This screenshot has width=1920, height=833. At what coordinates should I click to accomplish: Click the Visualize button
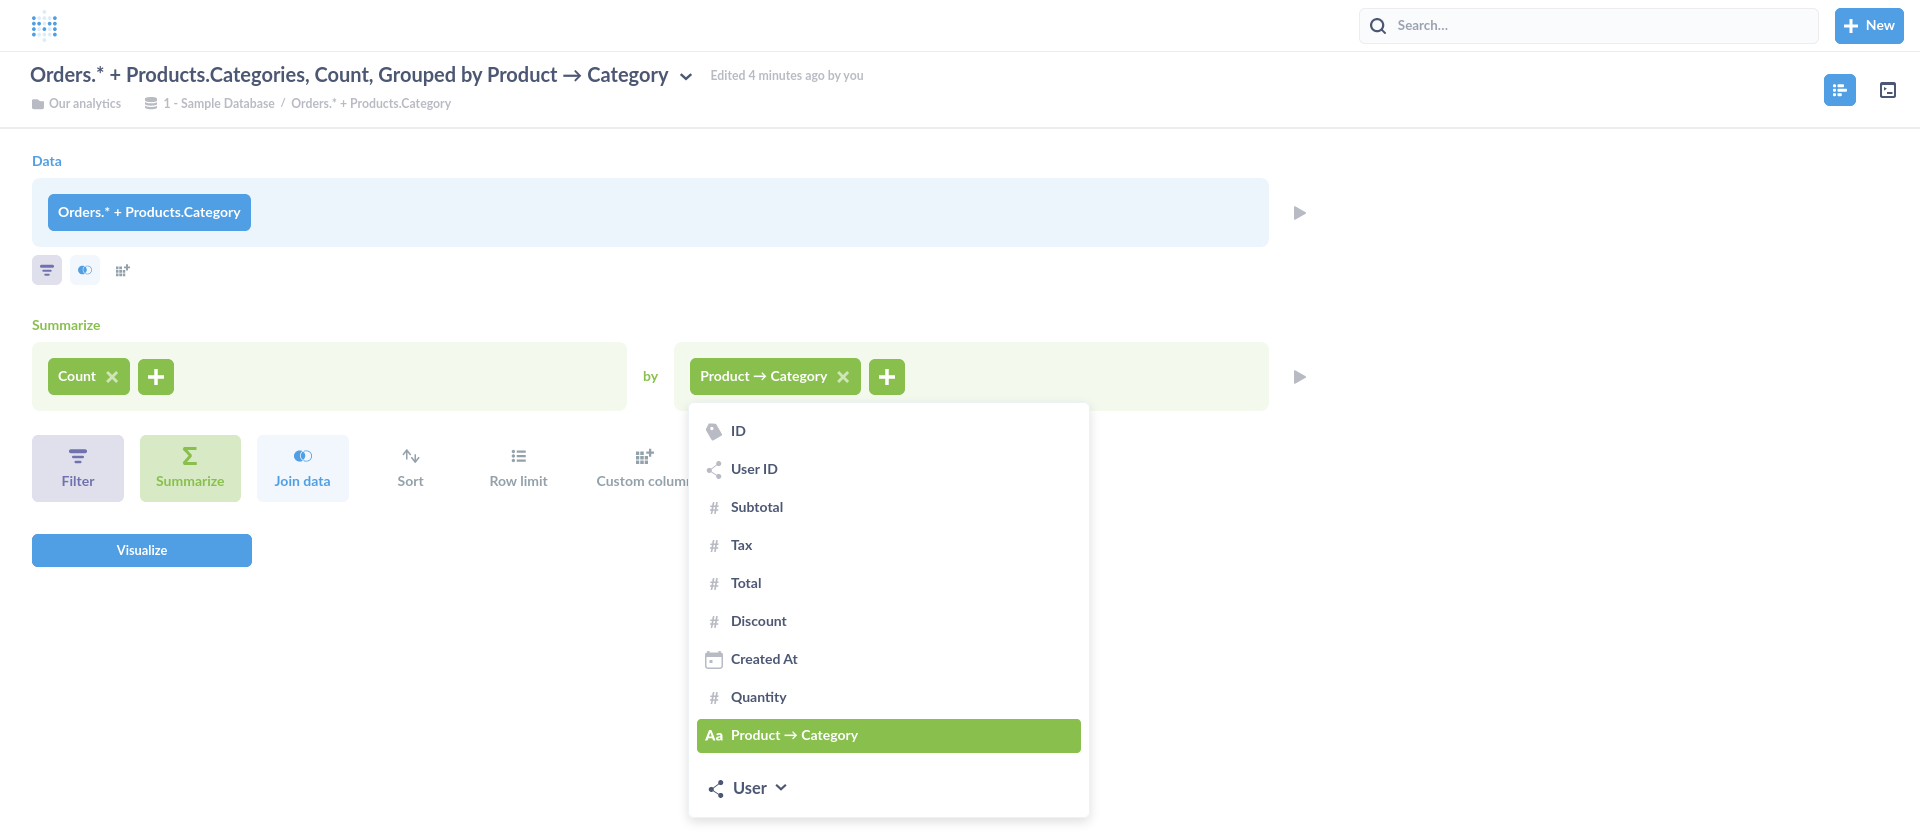click(x=141, y=550)
